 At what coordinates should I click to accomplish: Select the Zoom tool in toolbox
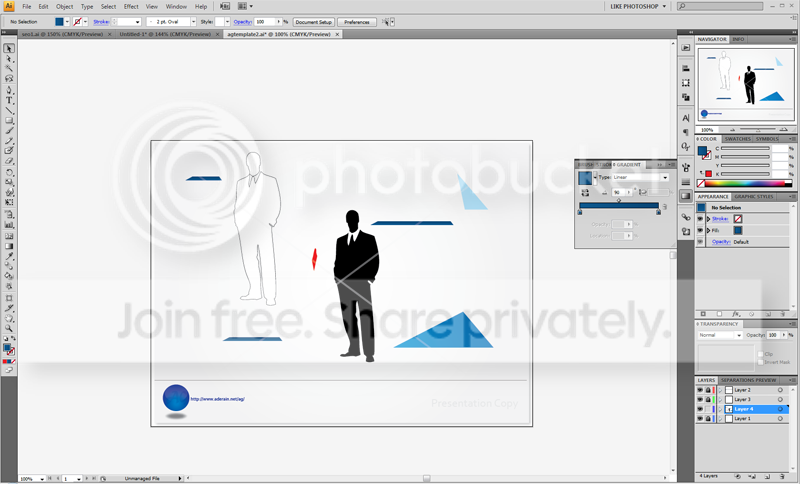9,328
